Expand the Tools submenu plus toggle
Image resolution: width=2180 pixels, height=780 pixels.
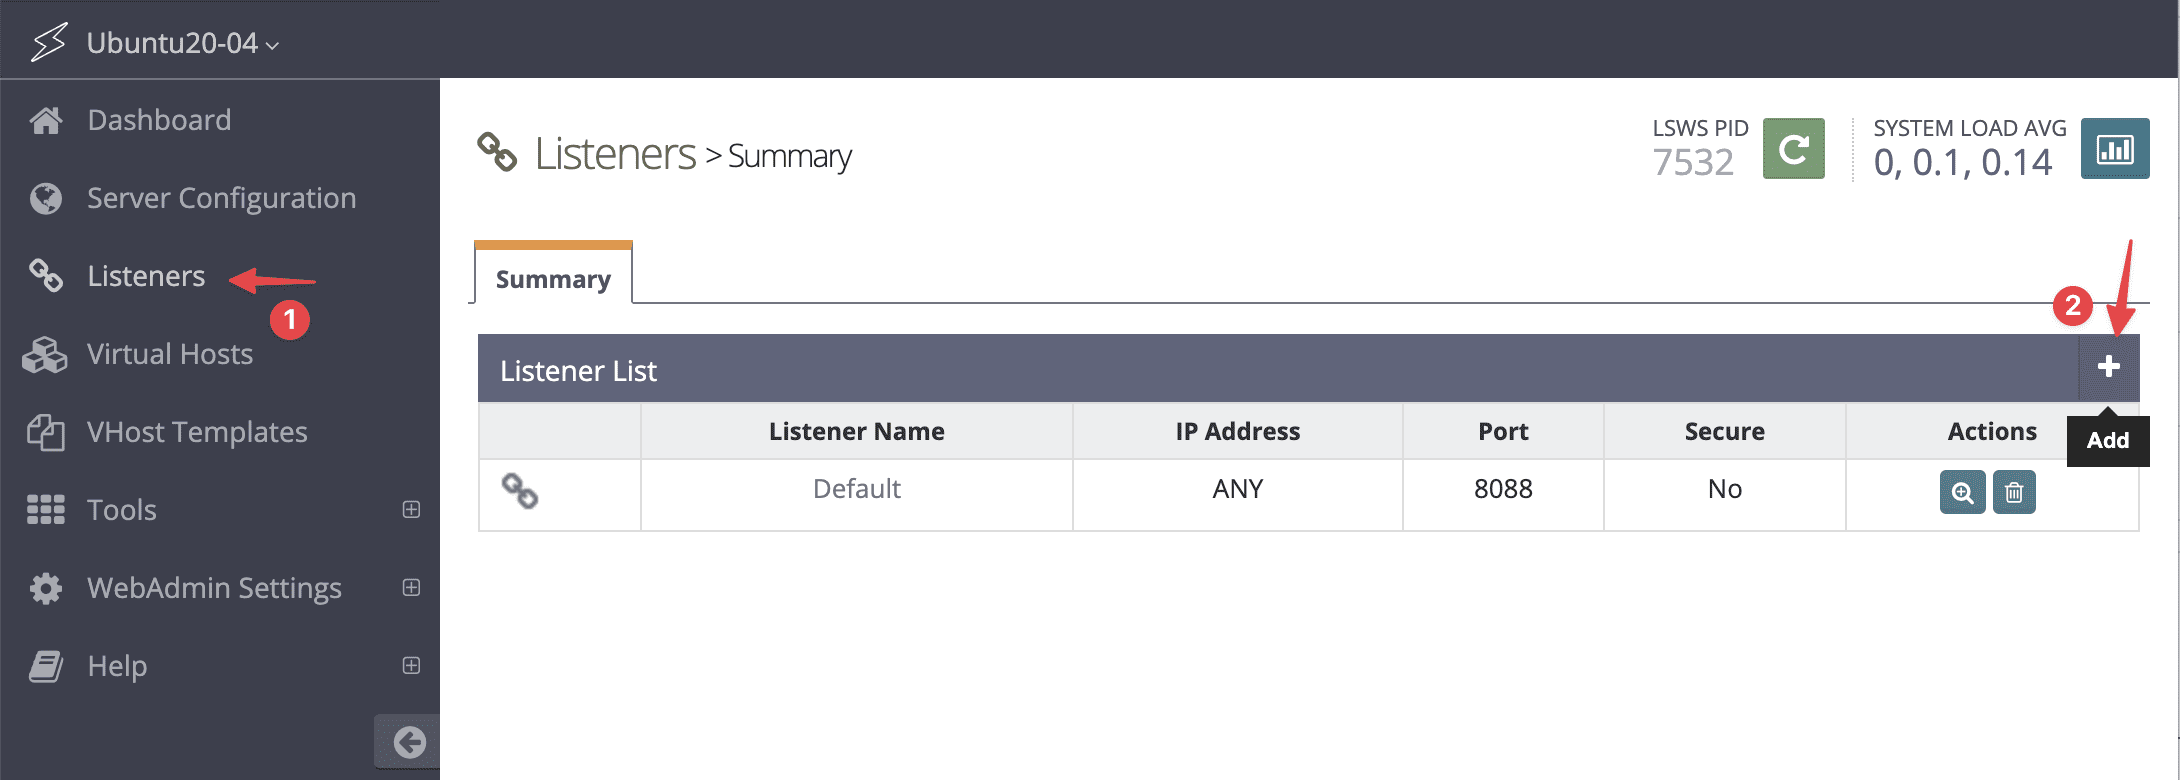[411, 510]
